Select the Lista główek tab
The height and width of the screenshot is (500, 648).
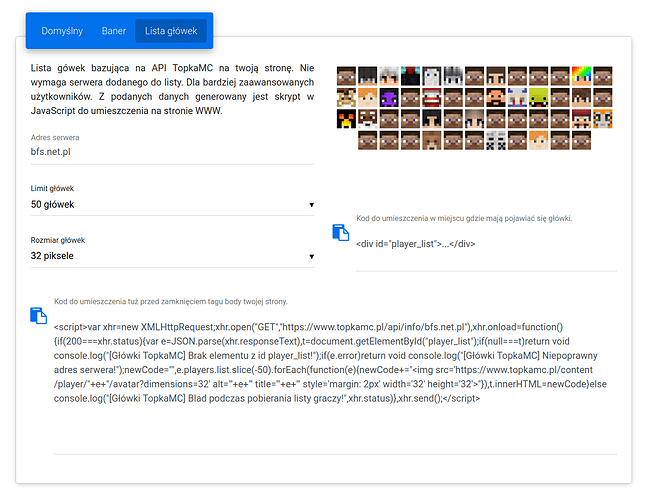(x=171, y=31)
